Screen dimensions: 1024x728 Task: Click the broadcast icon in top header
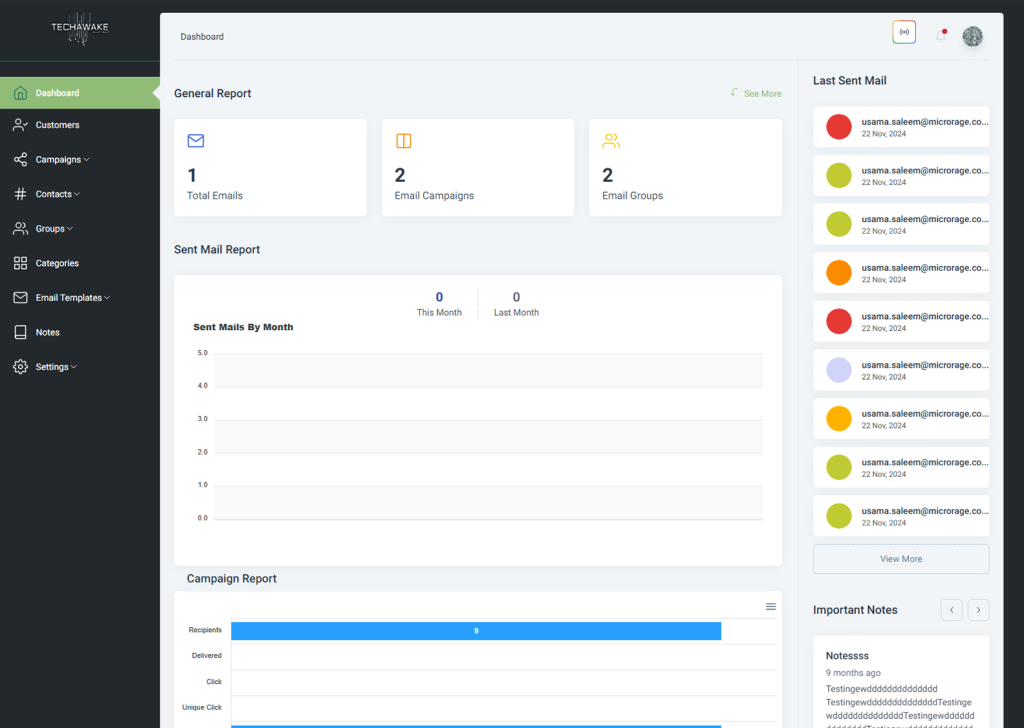tap(904, 33)
